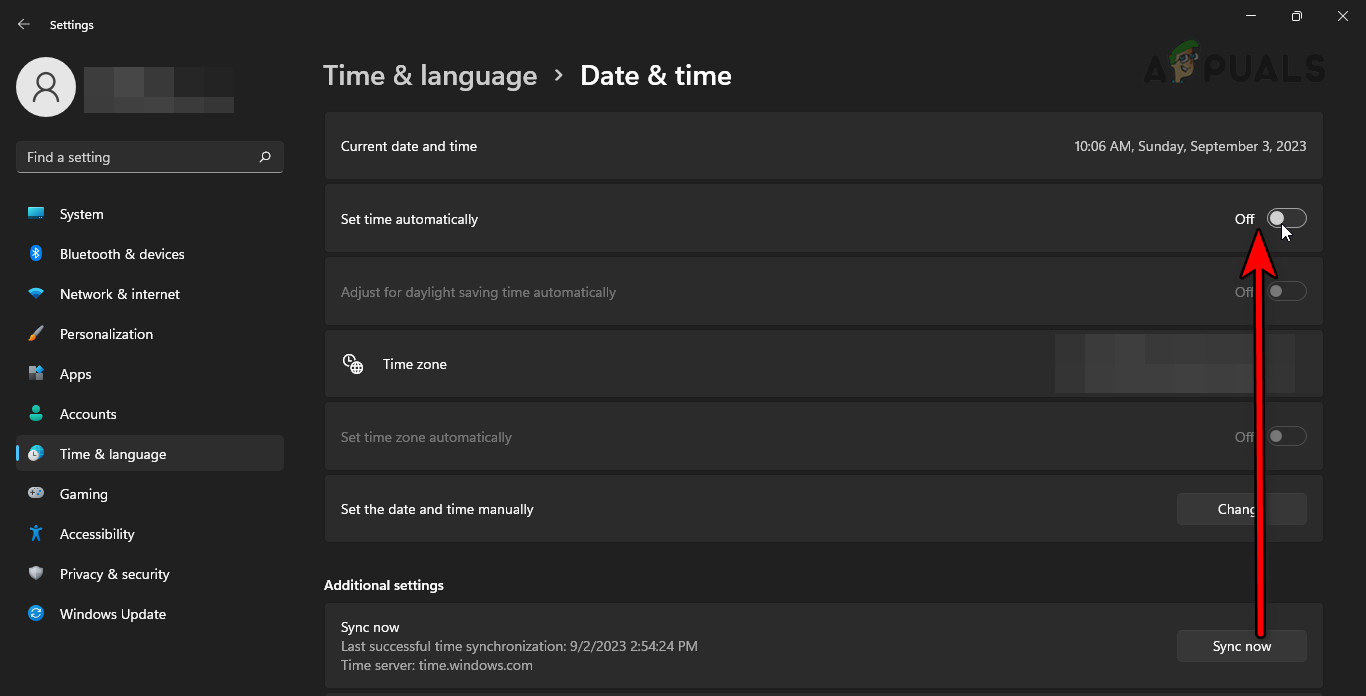The image size is (1366, 696).
Task: Enable Set time zone automatically
Action: click(1286, 435)
